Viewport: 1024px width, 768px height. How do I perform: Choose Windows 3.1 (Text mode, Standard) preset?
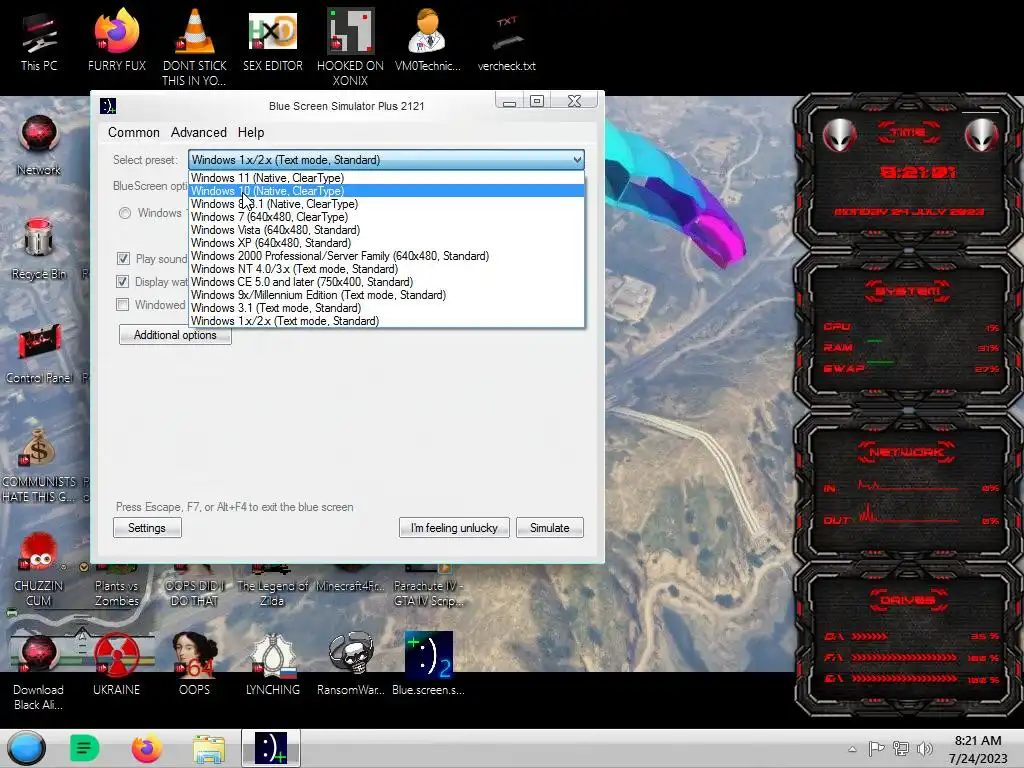386,308
